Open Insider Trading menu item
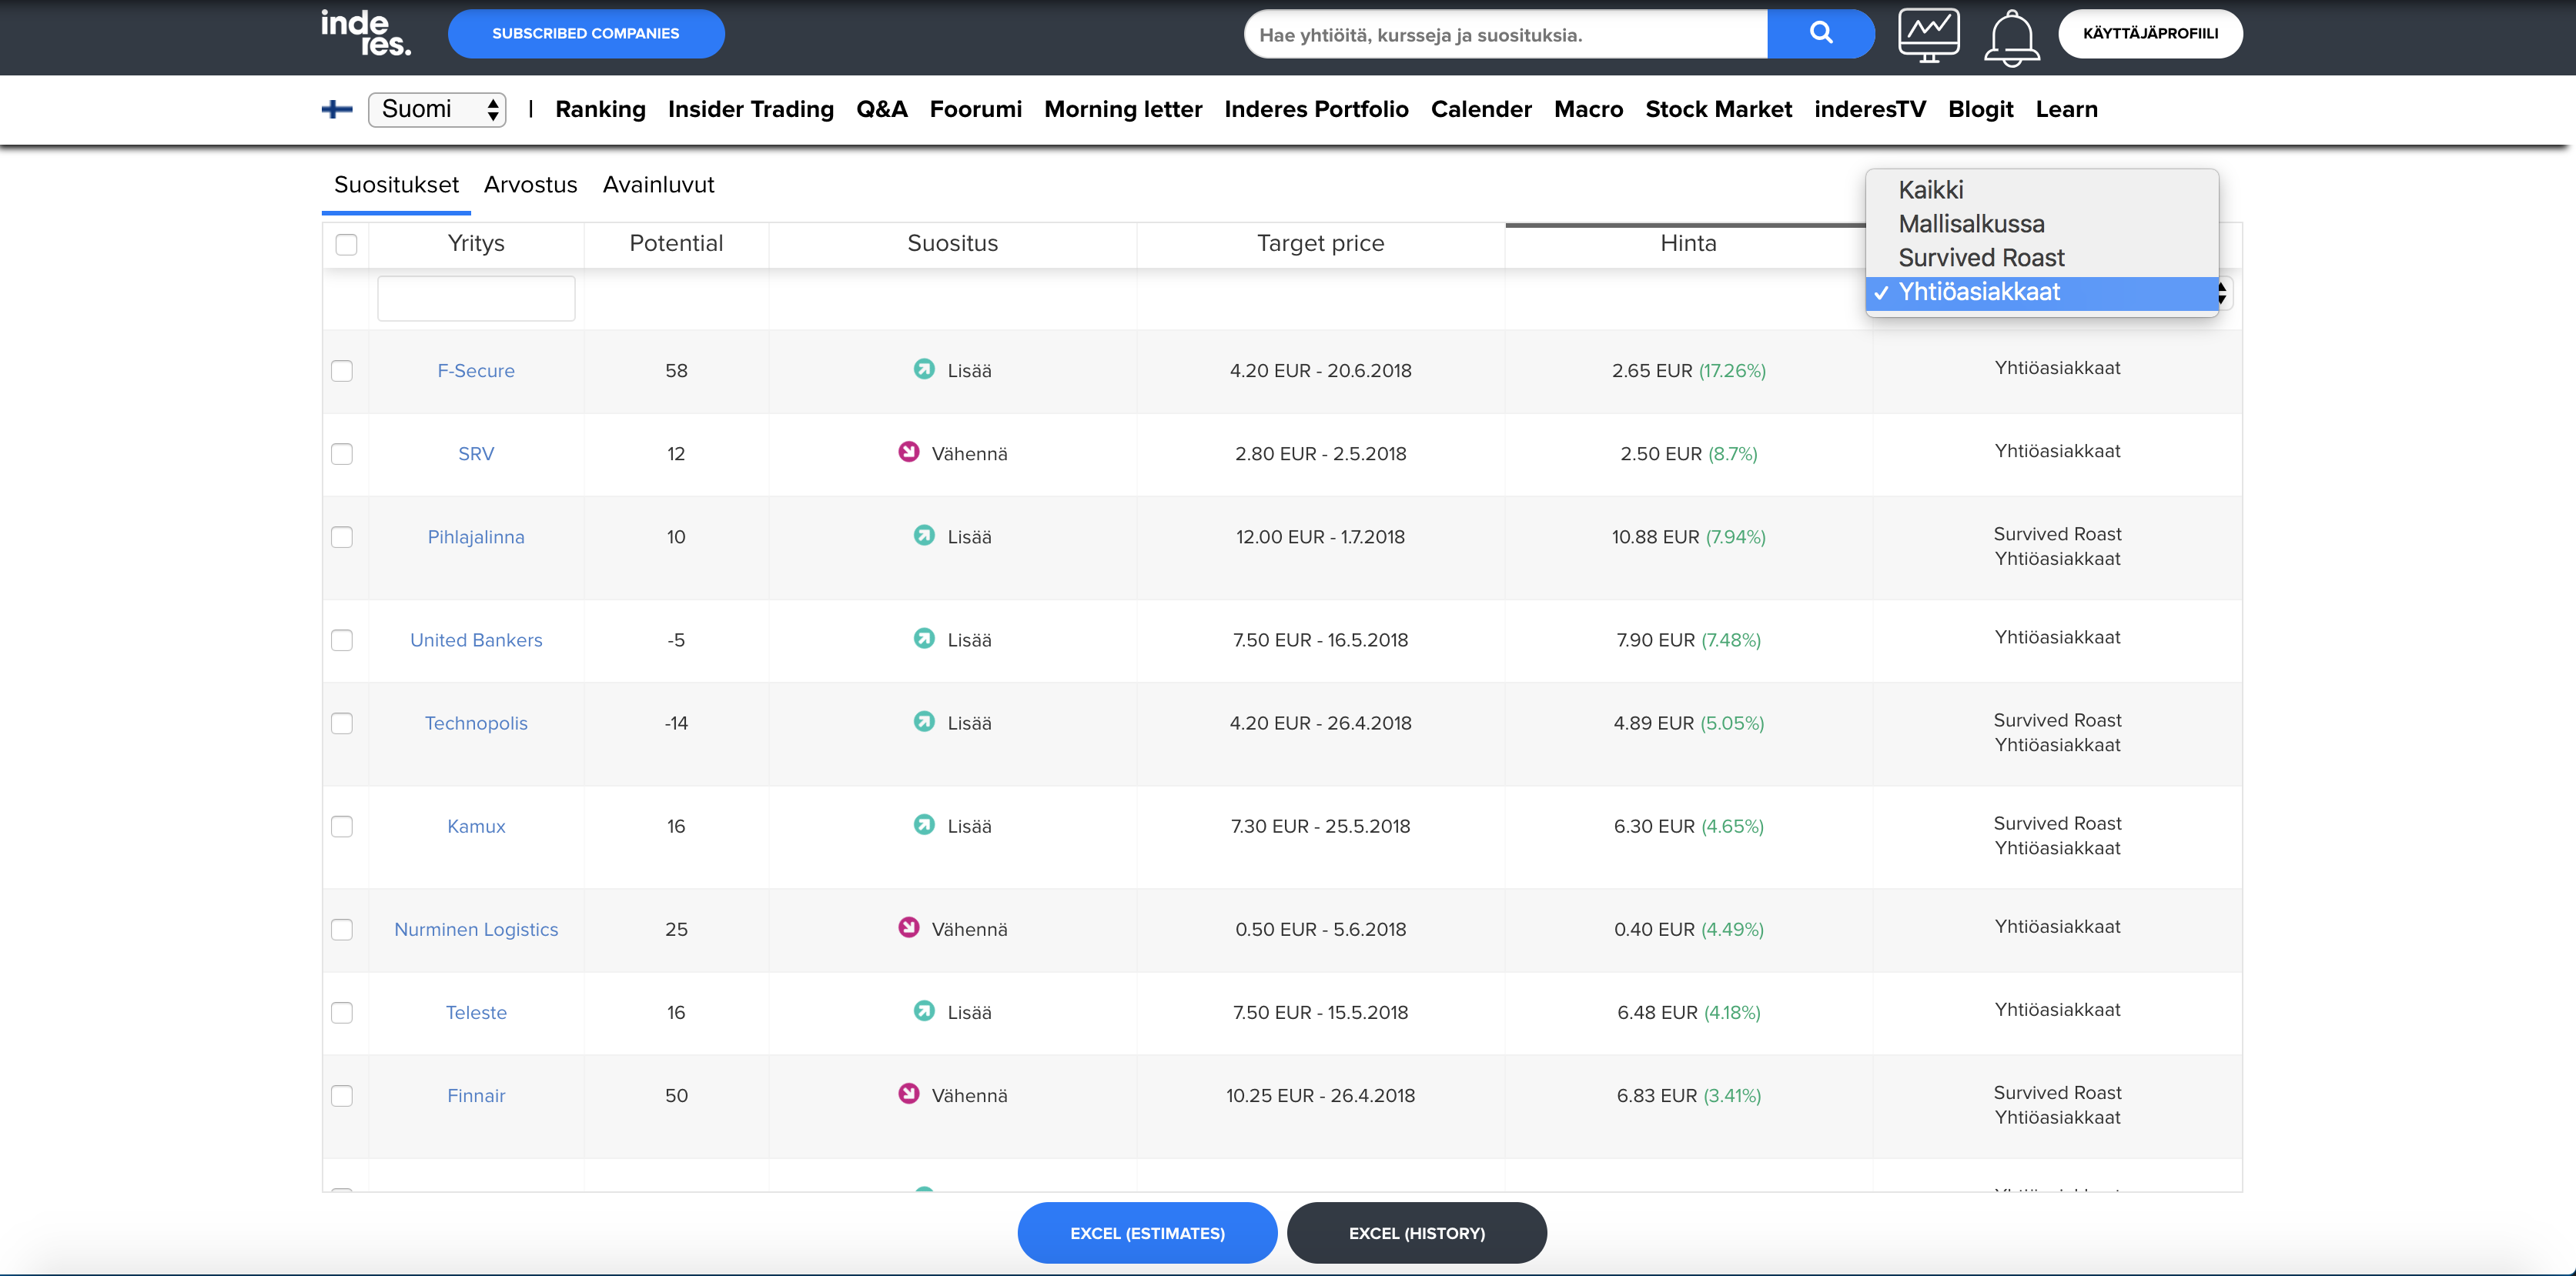 750,109
